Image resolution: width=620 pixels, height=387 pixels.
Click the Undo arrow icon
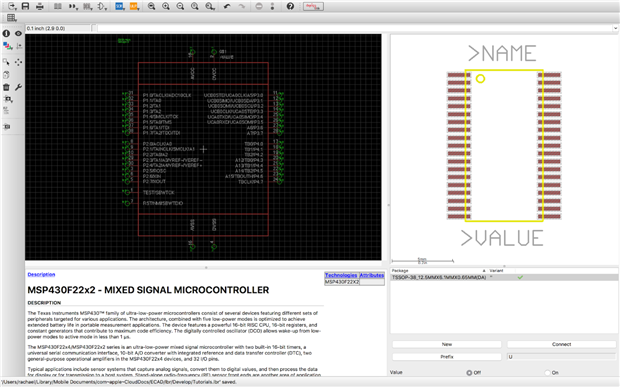(x=227, y=6)
